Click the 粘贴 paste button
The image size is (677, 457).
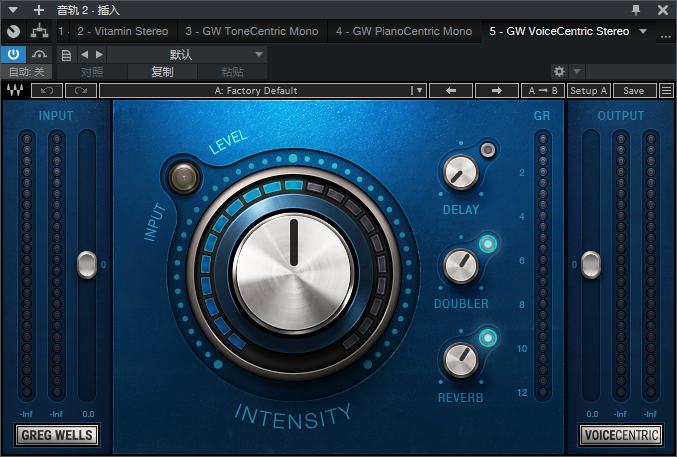(x=232, y=72)
